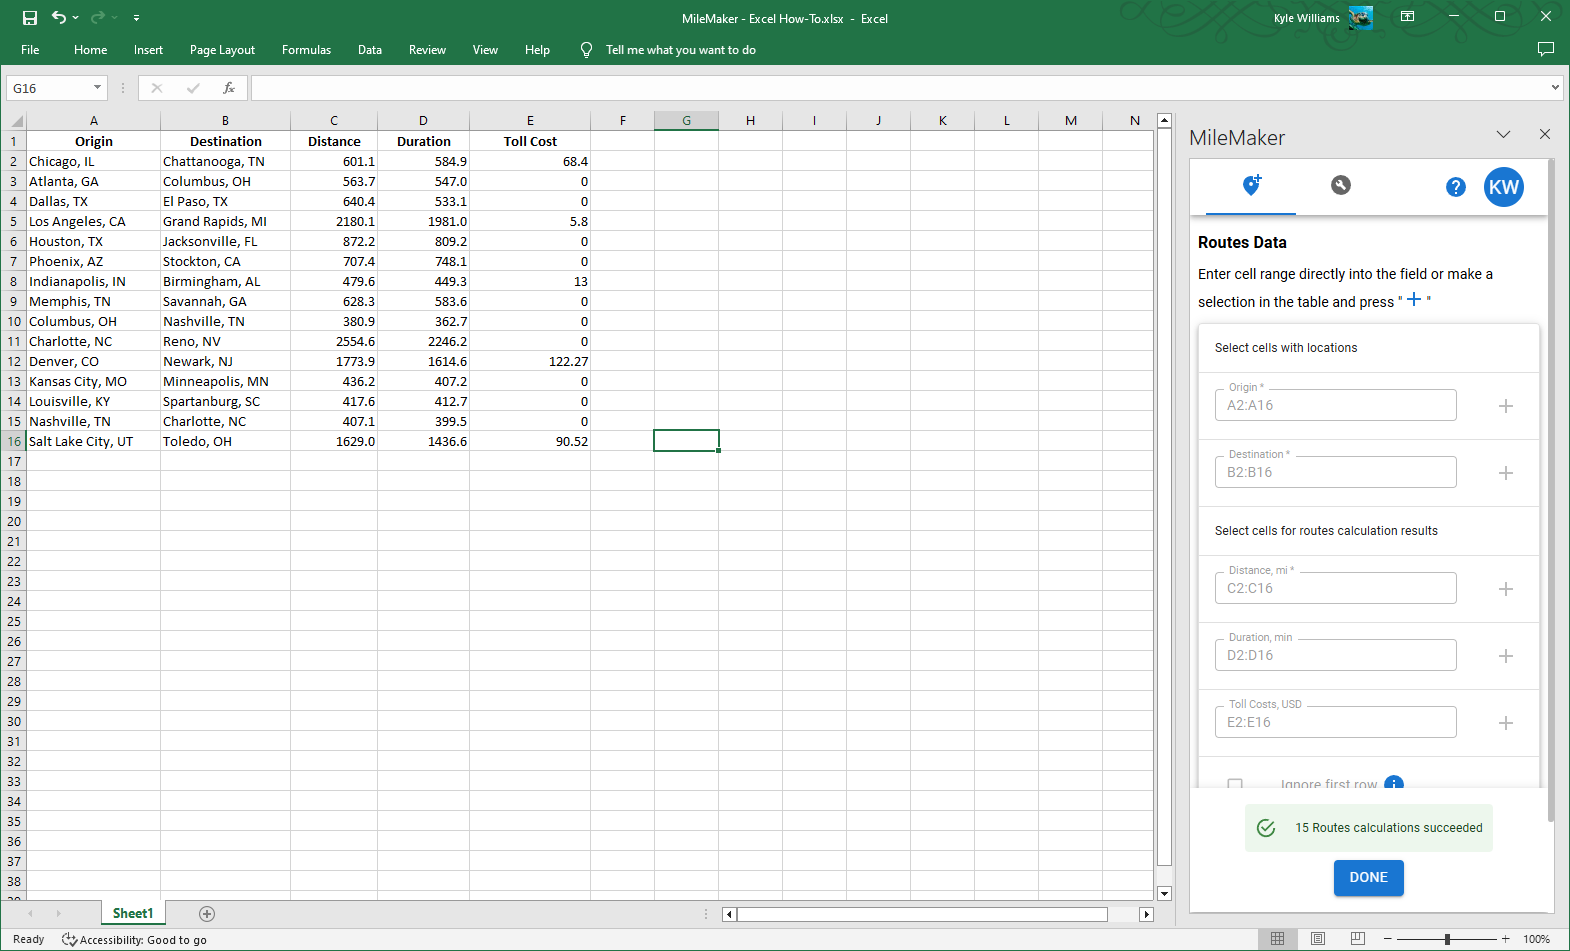Click the Zoom in plus button
Viewport: 1570px width, 951px height.
pos(1505,939)
